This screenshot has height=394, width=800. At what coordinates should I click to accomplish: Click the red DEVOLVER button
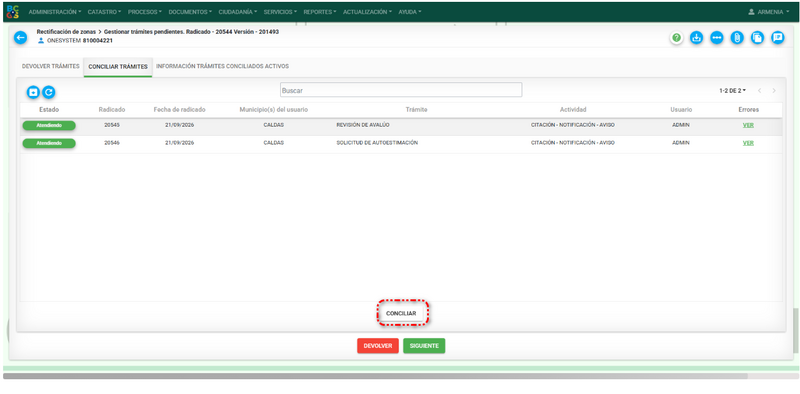(378, 346)
